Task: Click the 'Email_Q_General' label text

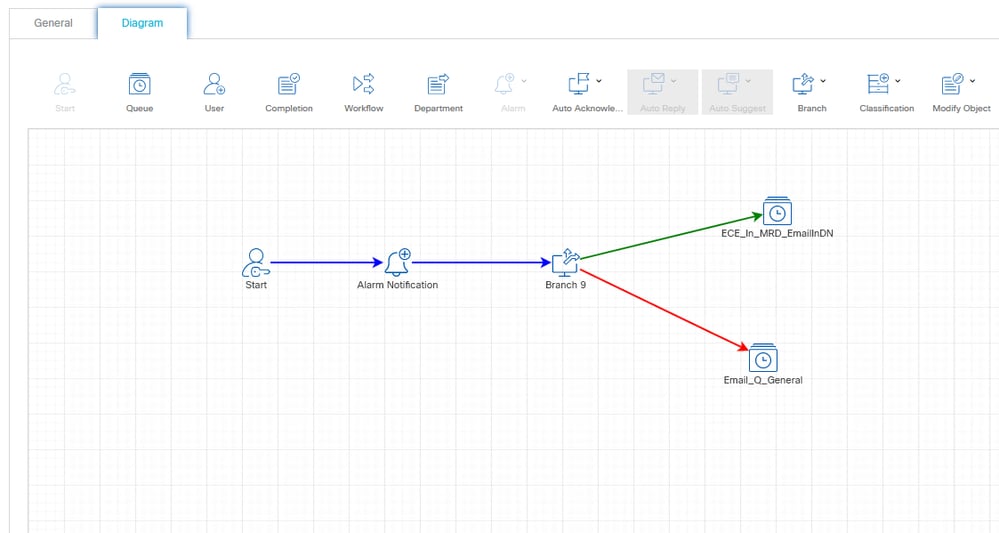Action: click(x=763, y=380)
